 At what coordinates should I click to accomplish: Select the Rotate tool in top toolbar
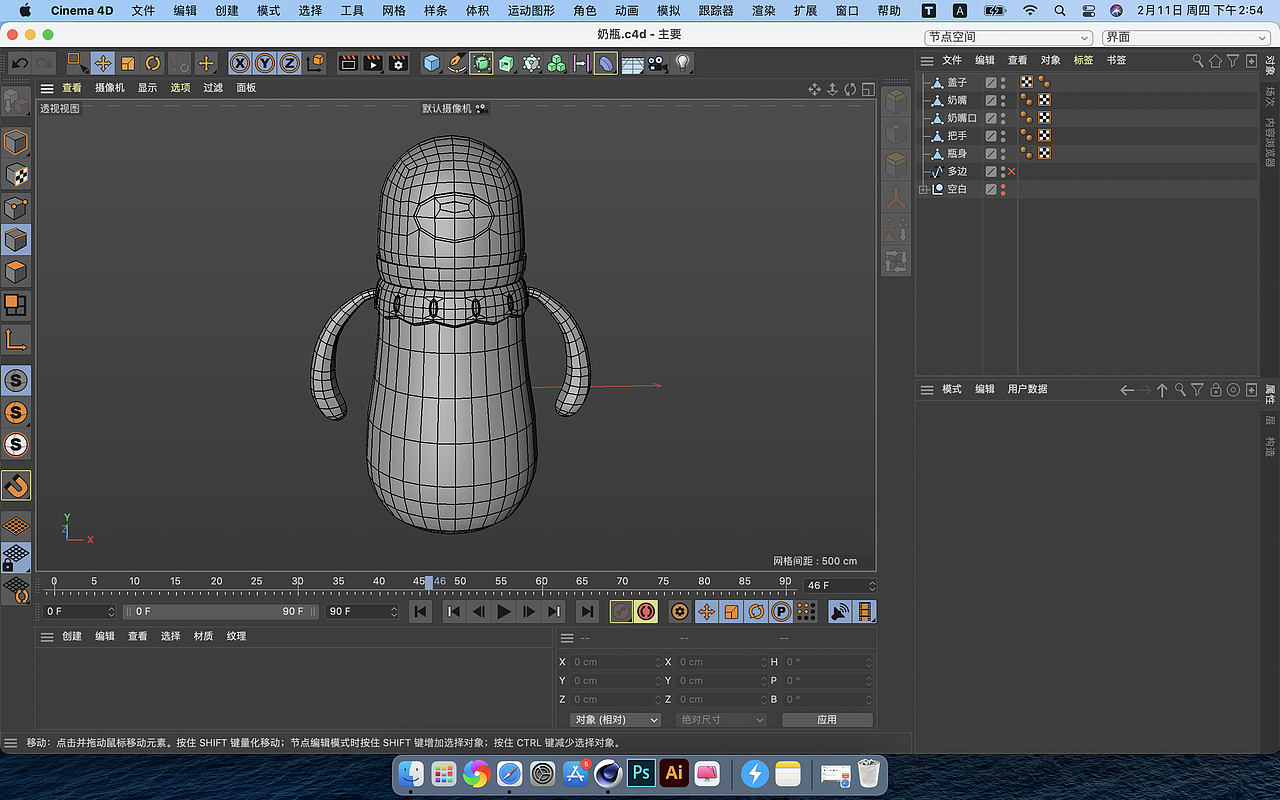pos(153,63)
